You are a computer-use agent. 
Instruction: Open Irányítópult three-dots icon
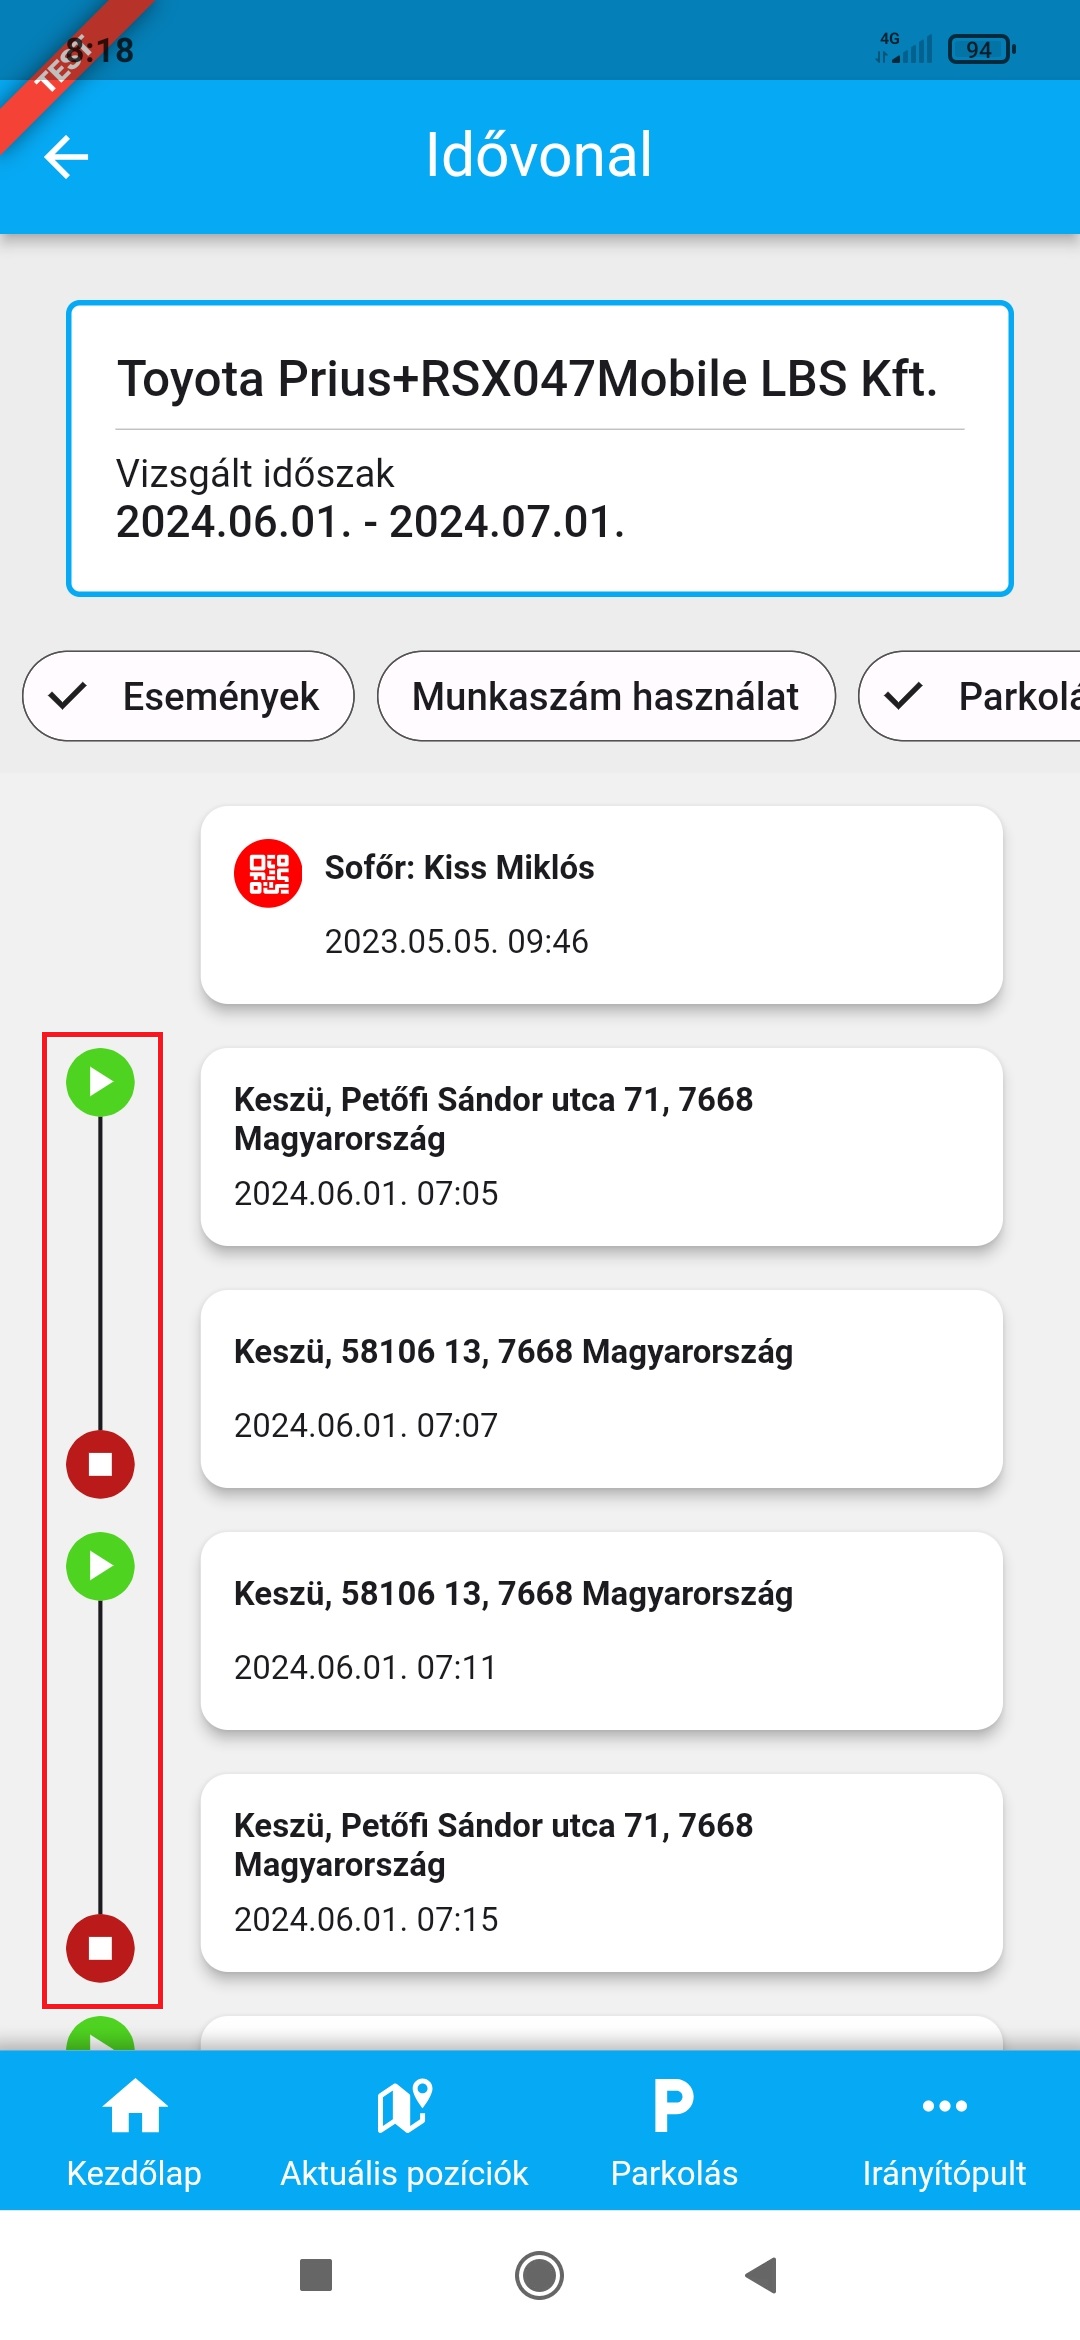pos(944,2105)
